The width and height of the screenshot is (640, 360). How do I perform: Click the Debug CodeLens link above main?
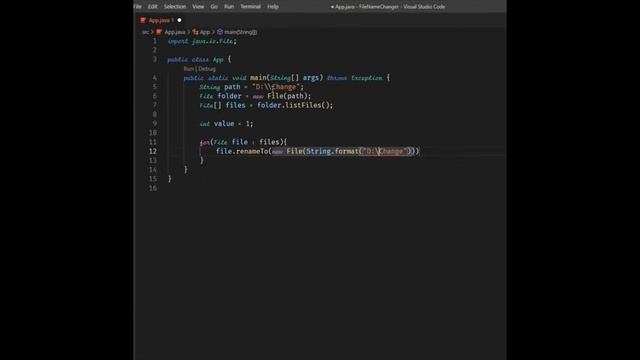[207, 69]
